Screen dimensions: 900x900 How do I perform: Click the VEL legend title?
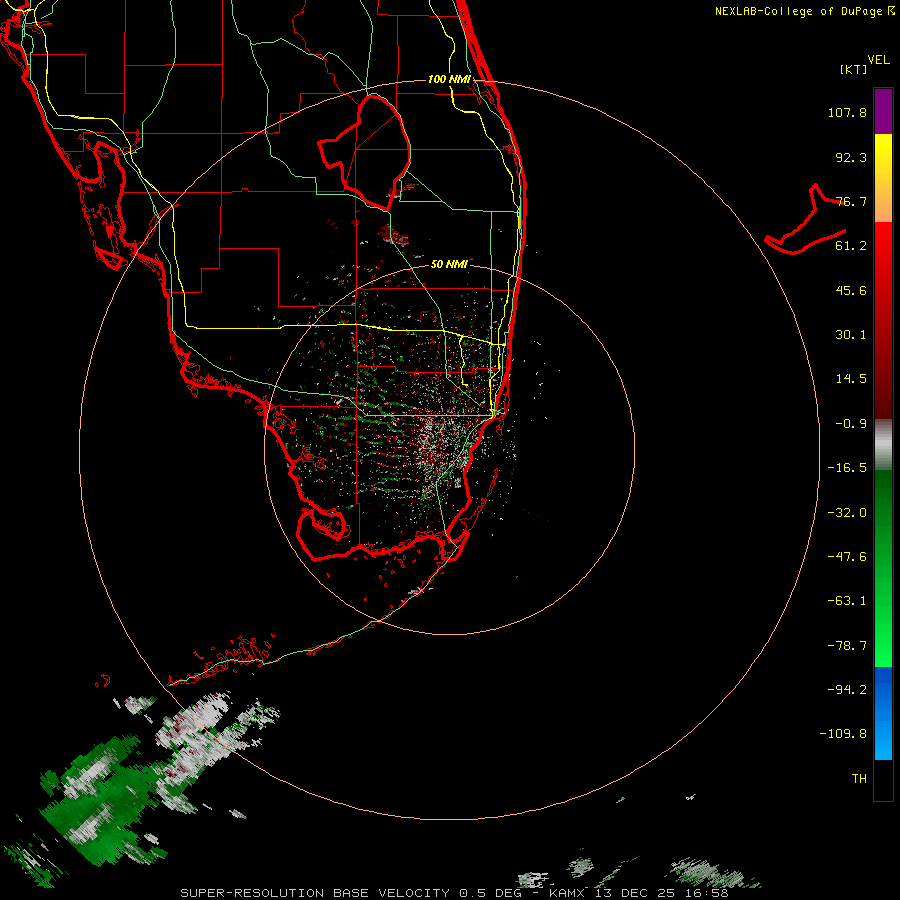(878, 60)
